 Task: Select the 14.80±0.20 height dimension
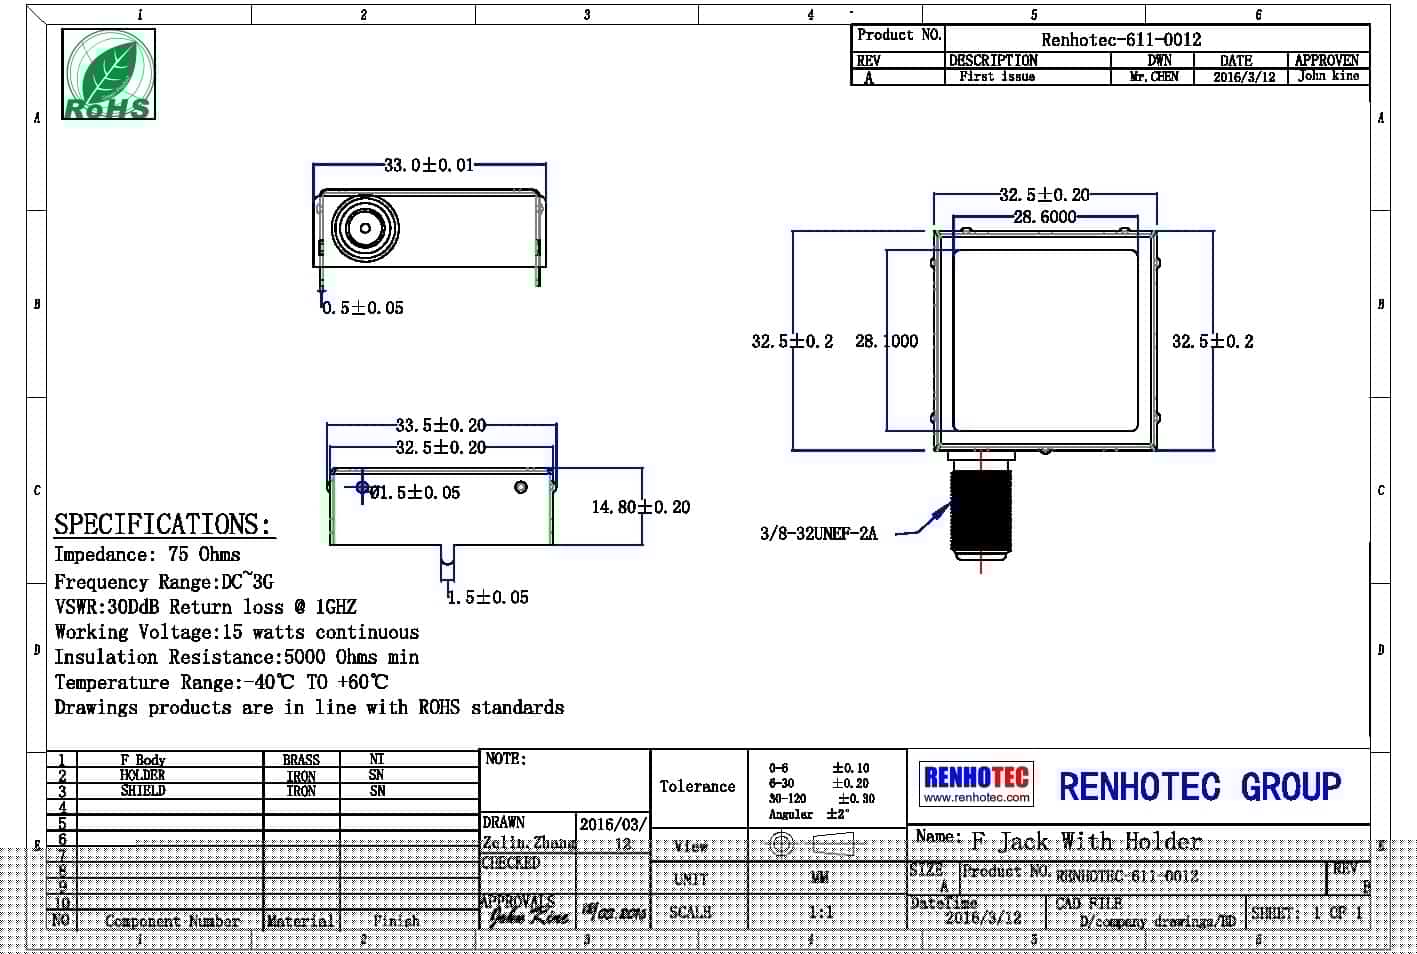point(640,507)
